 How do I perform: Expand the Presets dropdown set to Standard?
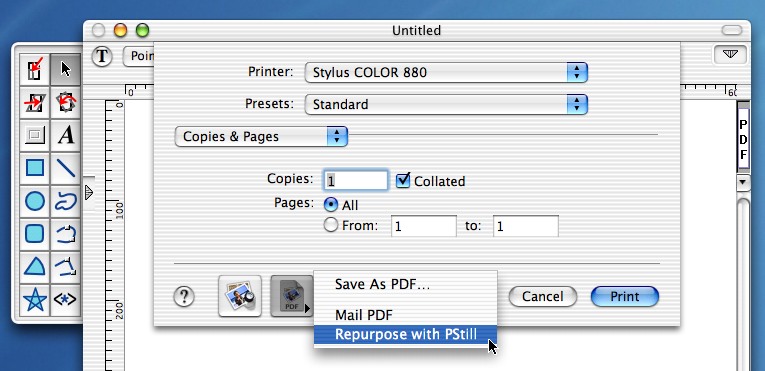(x=446, y=104)
